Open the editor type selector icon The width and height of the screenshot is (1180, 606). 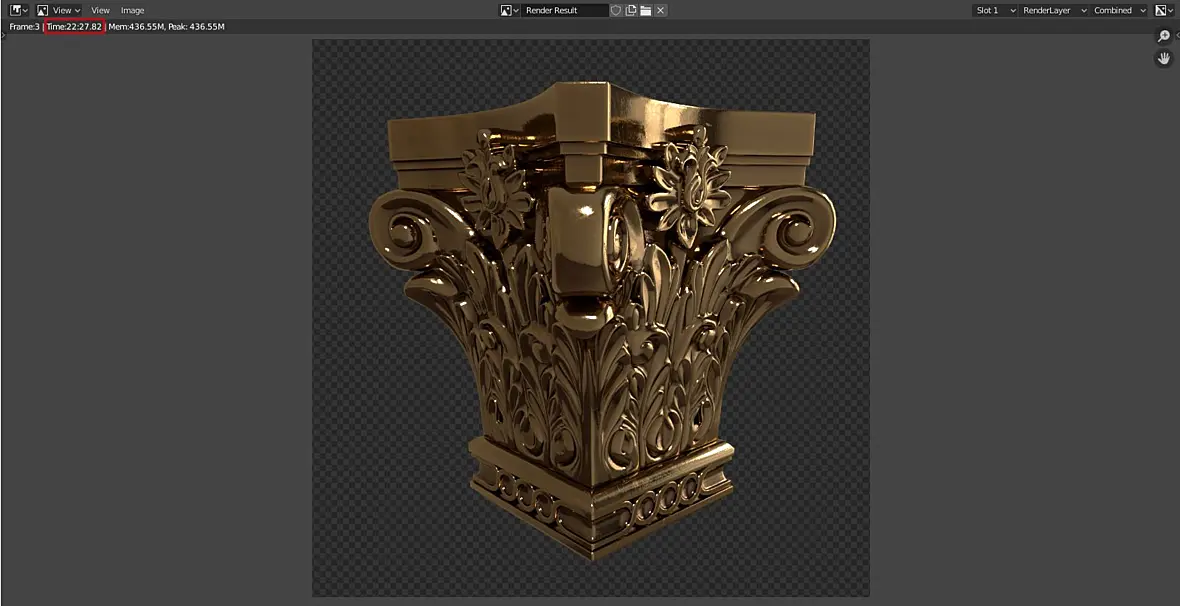point(19,11)
